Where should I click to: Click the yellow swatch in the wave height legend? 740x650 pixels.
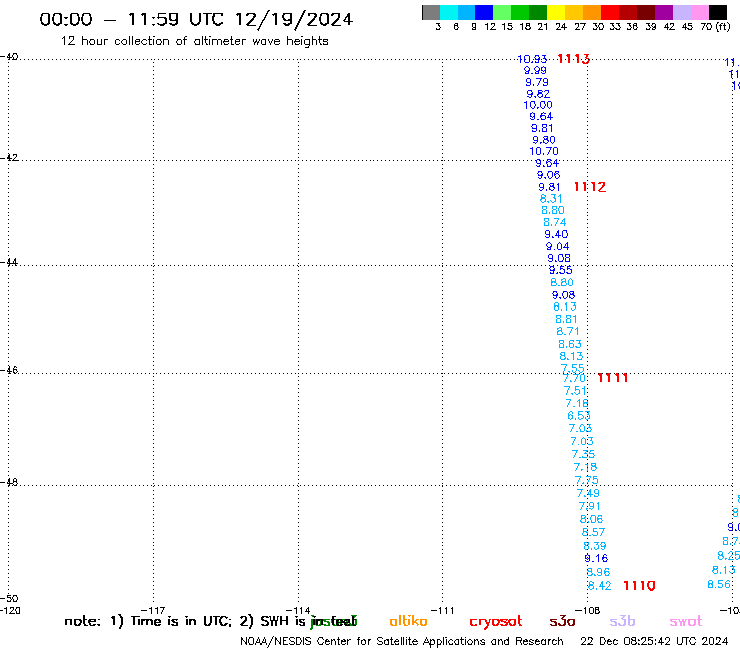point(555,12)
